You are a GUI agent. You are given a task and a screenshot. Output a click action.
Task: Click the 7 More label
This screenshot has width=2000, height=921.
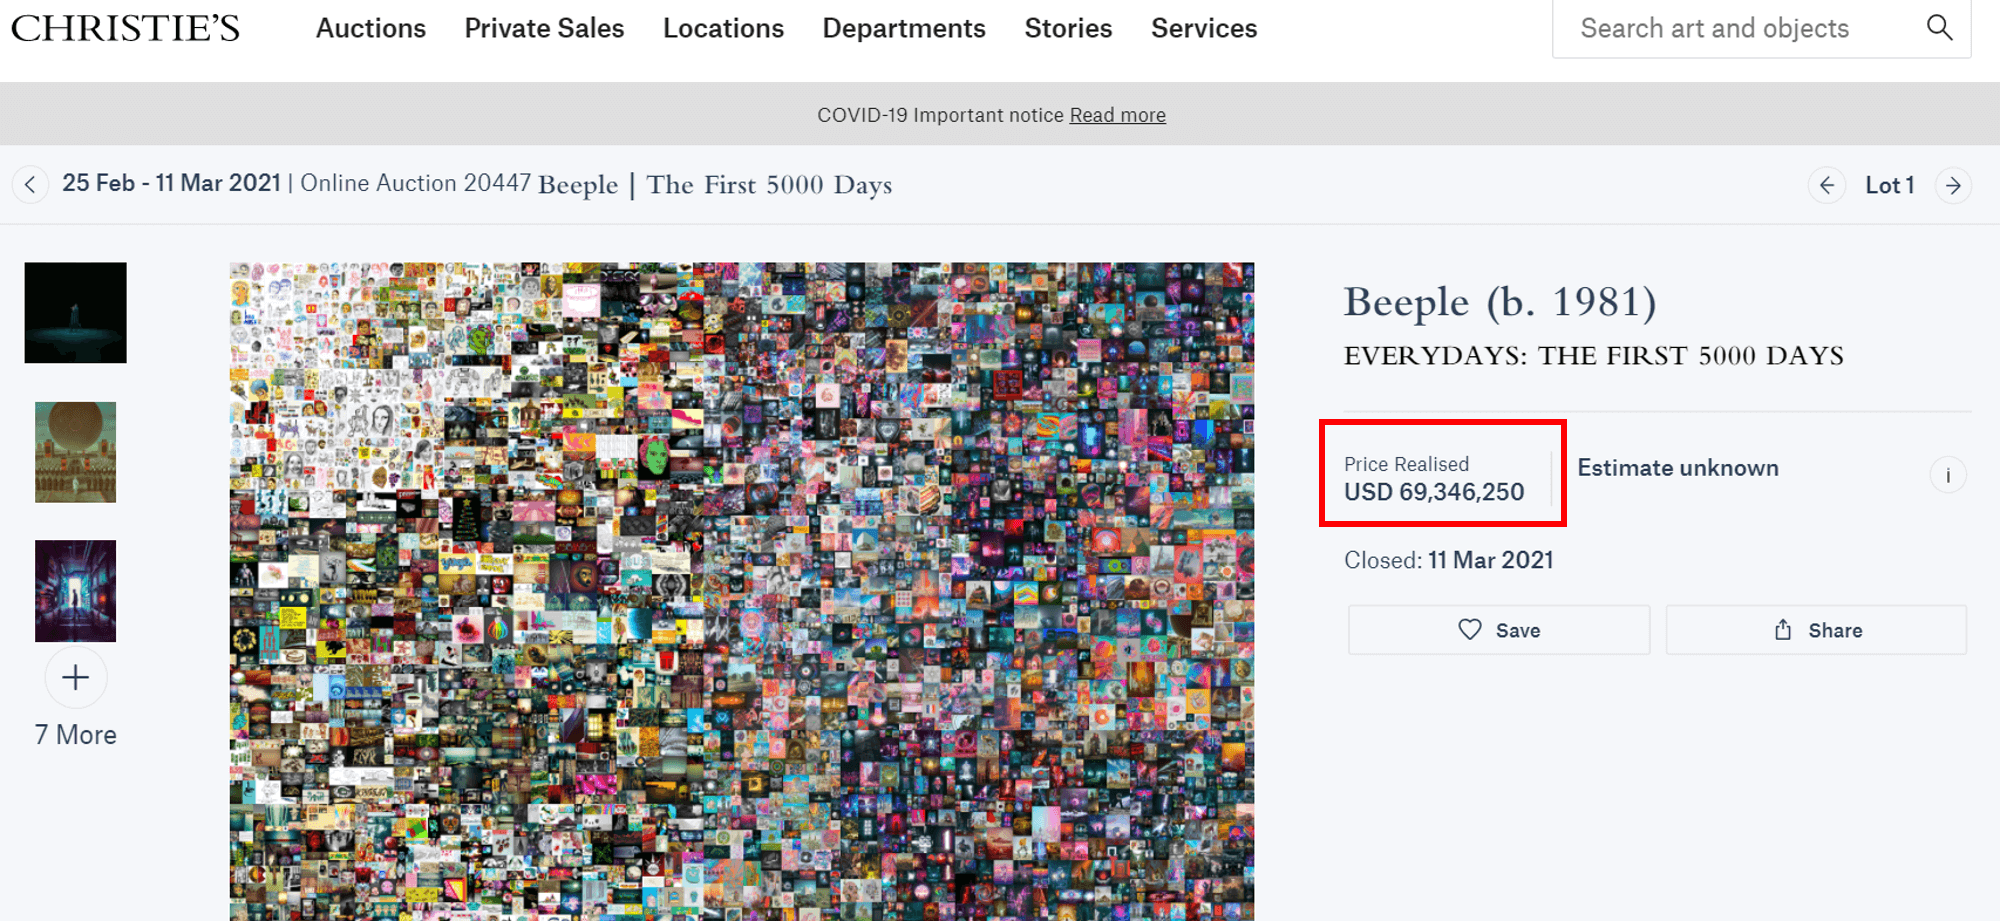(76, 735)
